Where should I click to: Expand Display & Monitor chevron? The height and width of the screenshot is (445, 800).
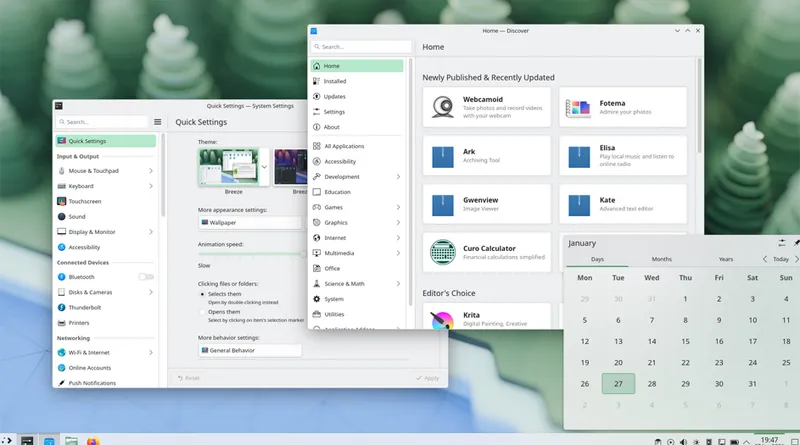151,232
